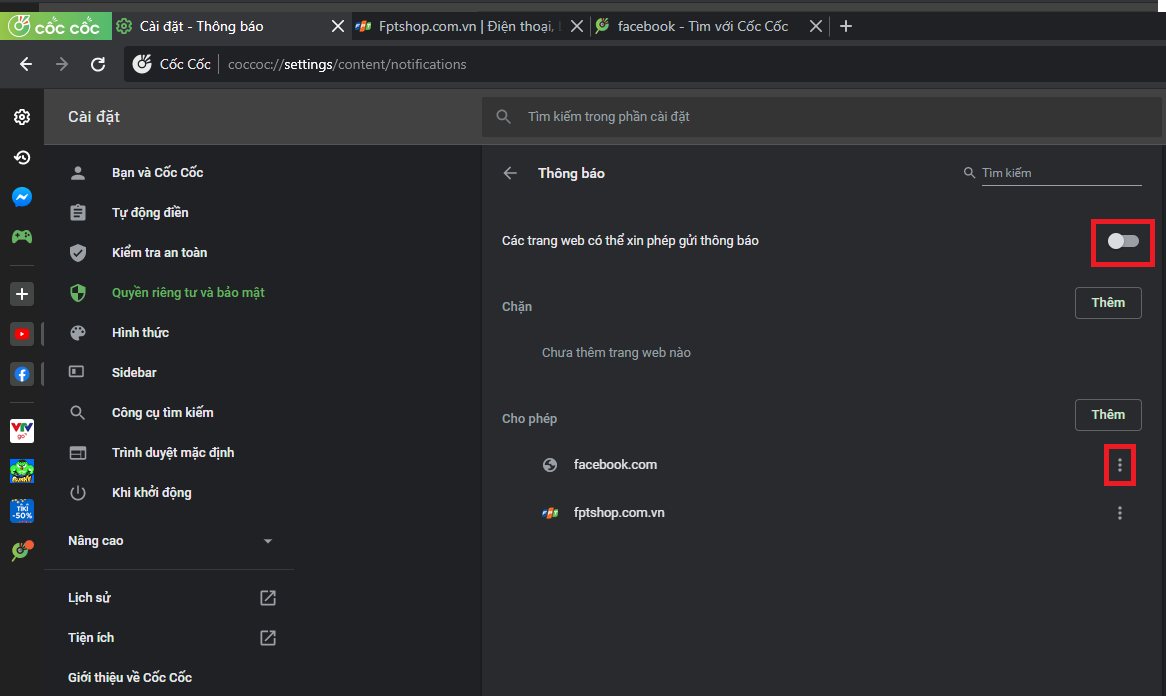
Task: Click the Cốc Cốc logo button
Action: (56, 26)
